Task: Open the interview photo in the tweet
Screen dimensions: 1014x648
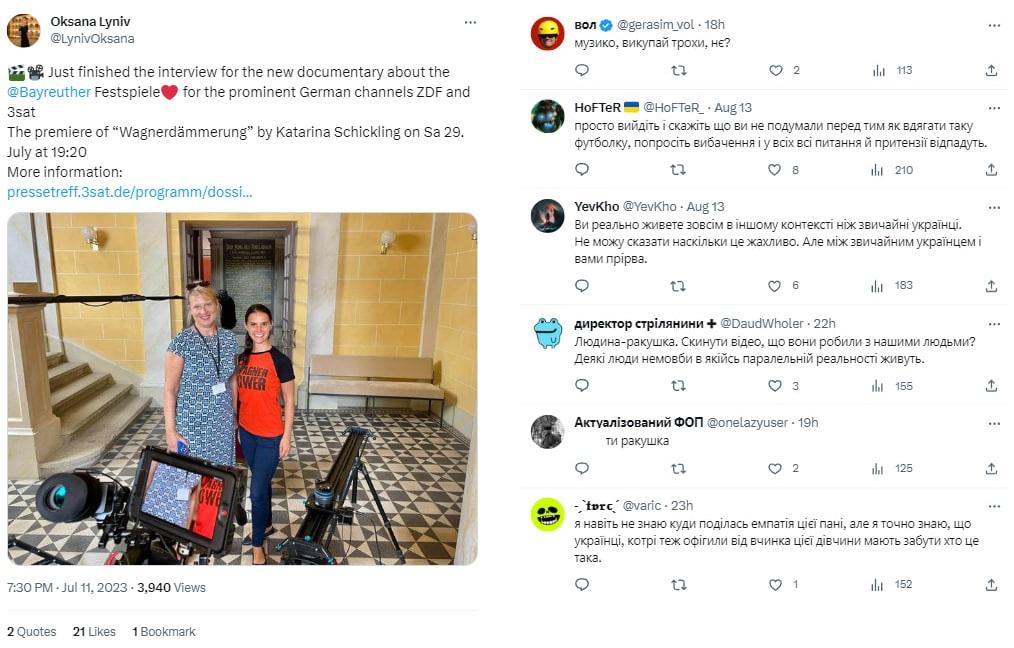Action: point(243,389)
